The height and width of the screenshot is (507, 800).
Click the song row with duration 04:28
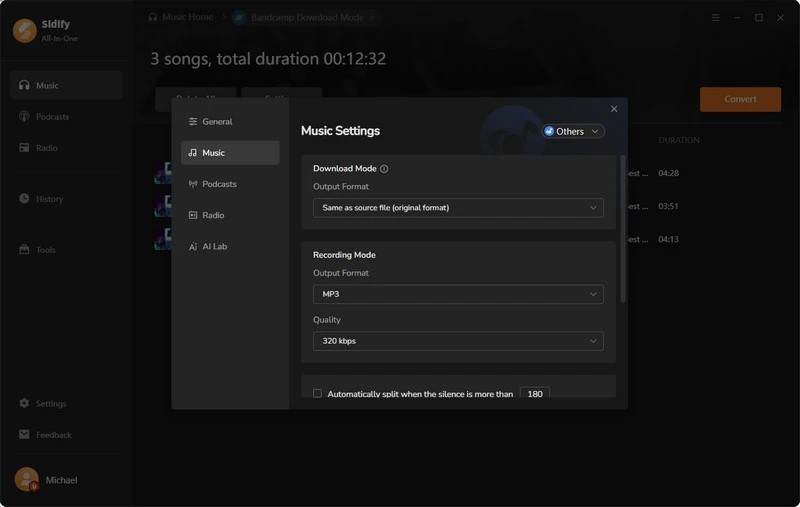click(468, 173)
